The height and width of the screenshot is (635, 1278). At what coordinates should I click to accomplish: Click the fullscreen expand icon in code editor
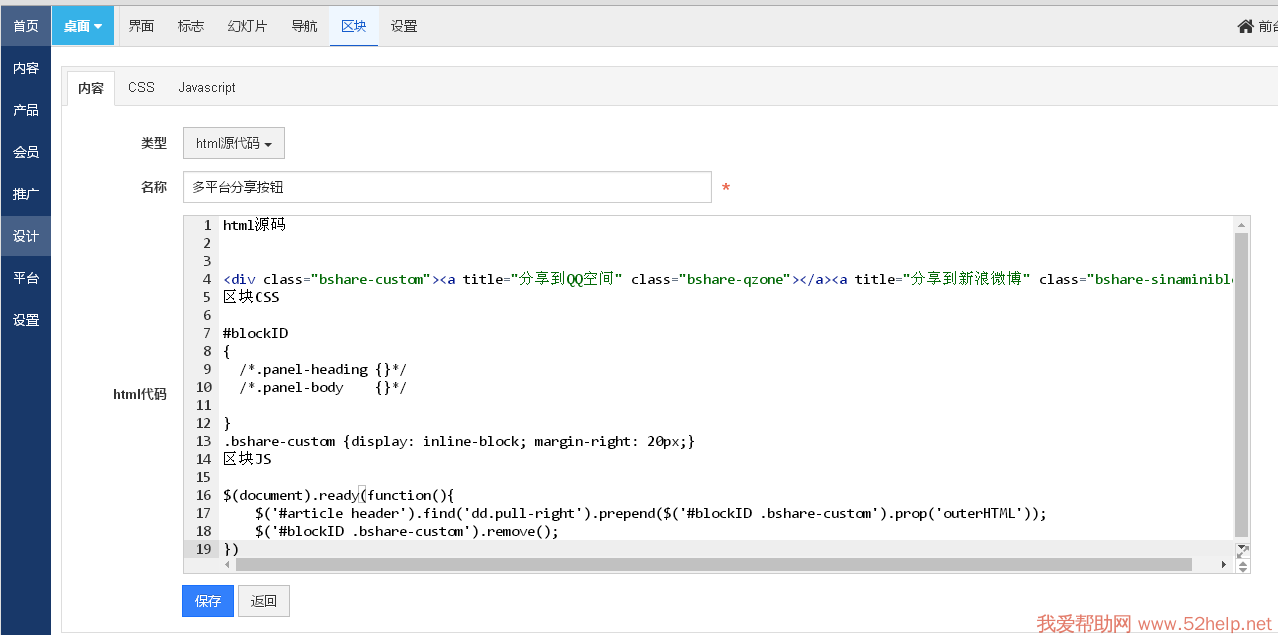[x=1243, y=550]
